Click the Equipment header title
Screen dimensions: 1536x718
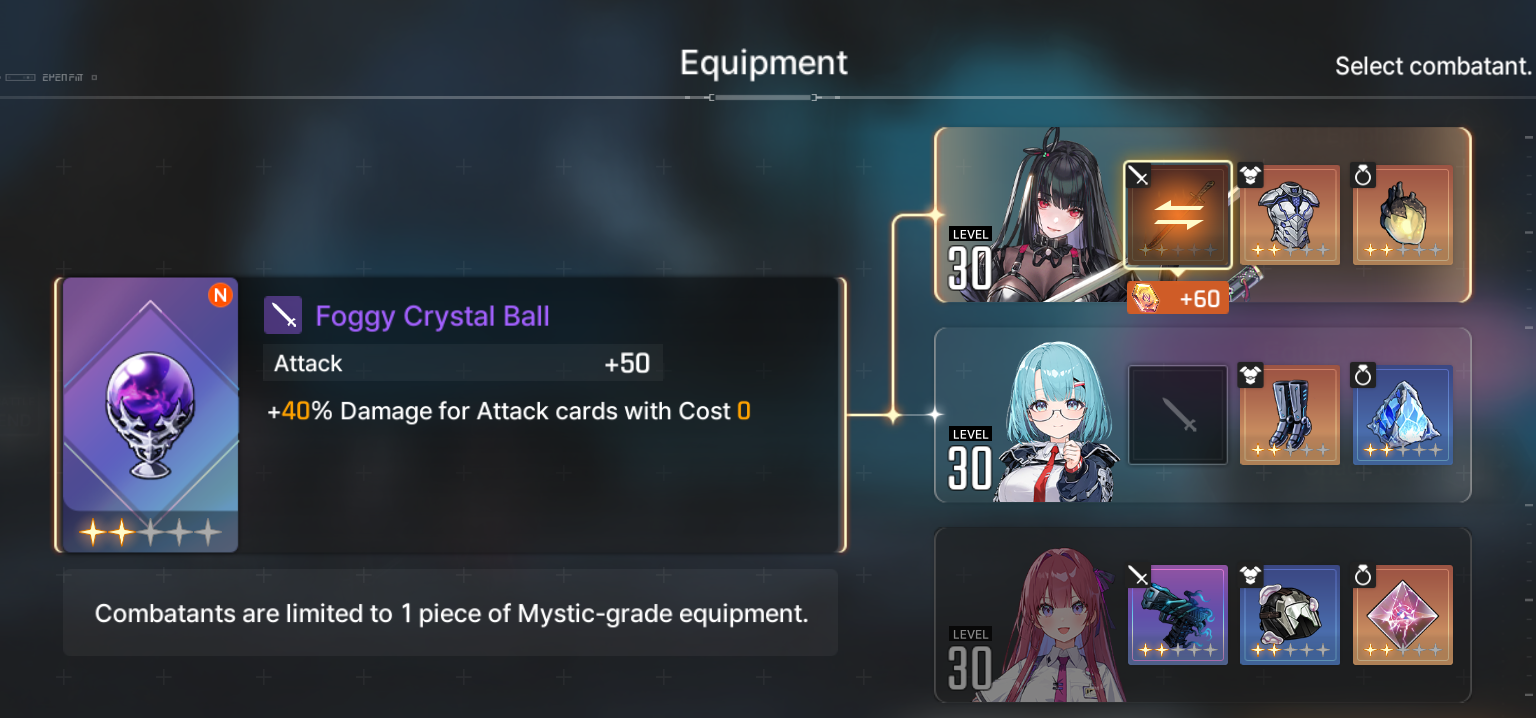(x=764, y=62)
